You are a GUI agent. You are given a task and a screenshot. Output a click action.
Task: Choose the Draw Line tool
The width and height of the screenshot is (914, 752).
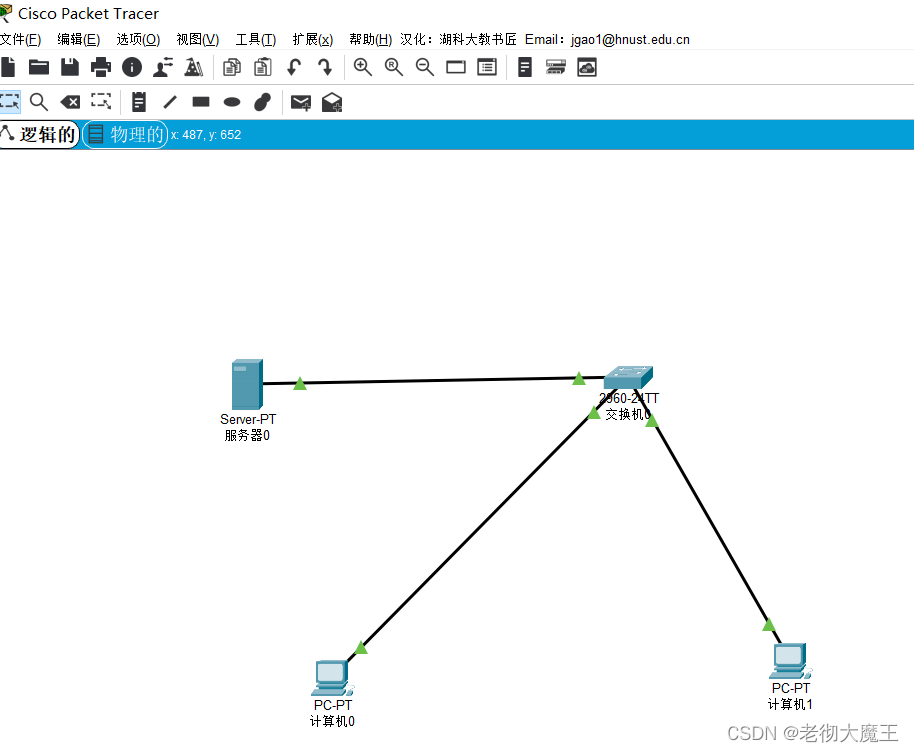pyautogui.click(x=170, y=102)
